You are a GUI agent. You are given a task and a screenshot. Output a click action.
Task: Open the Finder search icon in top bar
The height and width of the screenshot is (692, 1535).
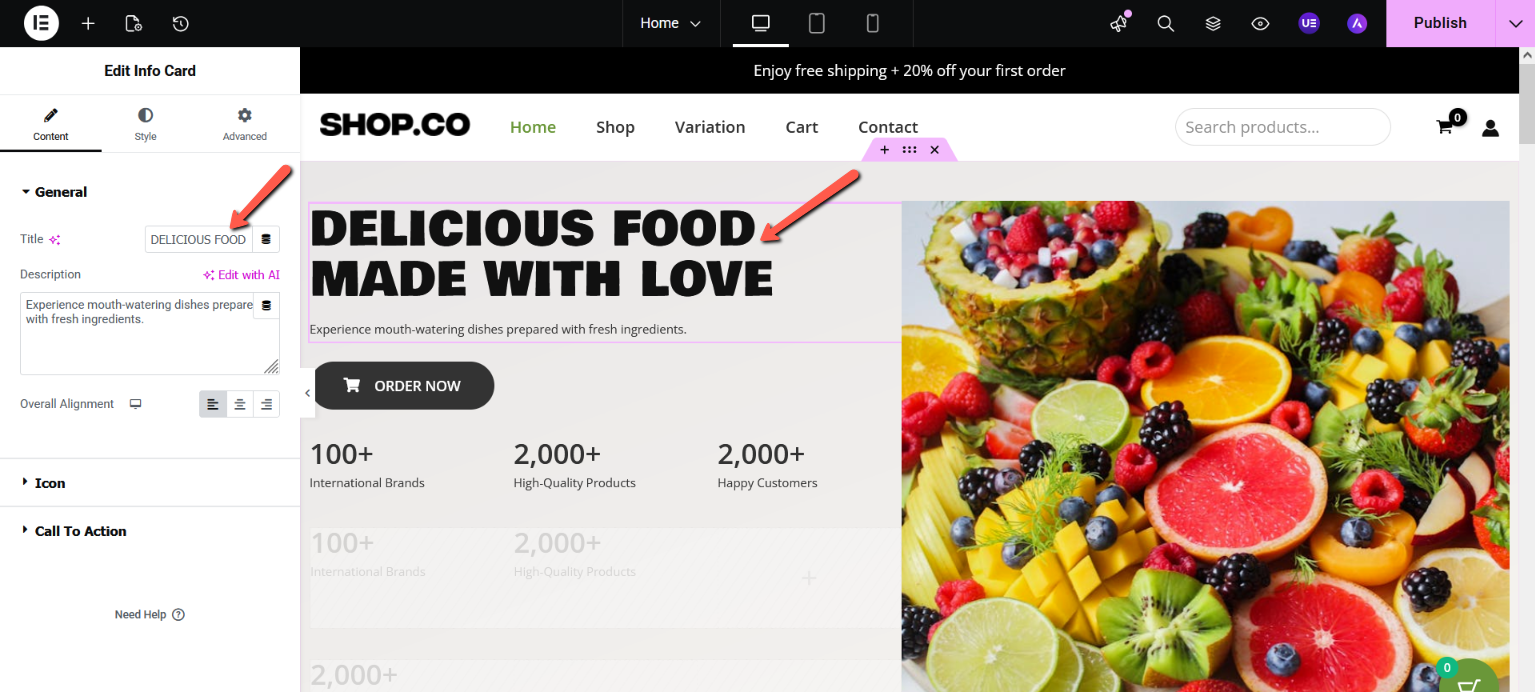(1166, 23)
